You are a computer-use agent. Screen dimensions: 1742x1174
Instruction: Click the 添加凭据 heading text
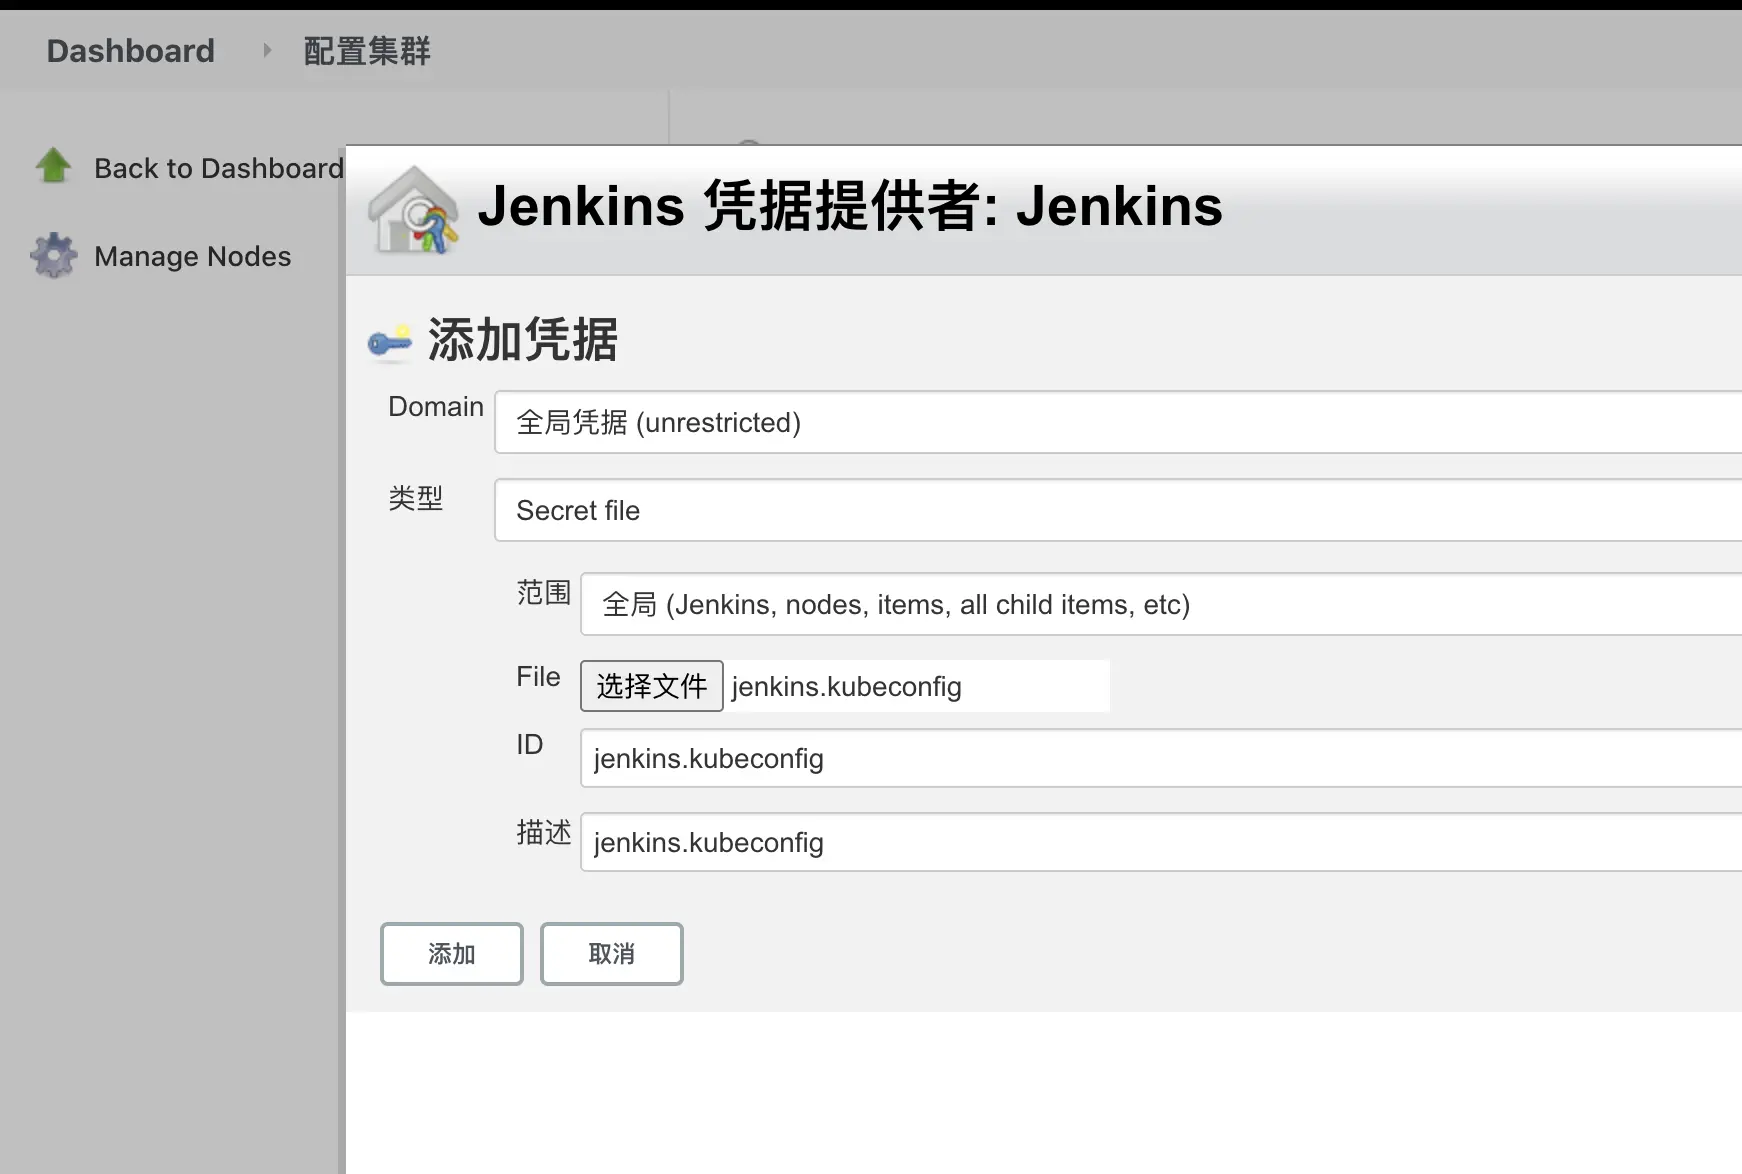[x=523, y=340]
